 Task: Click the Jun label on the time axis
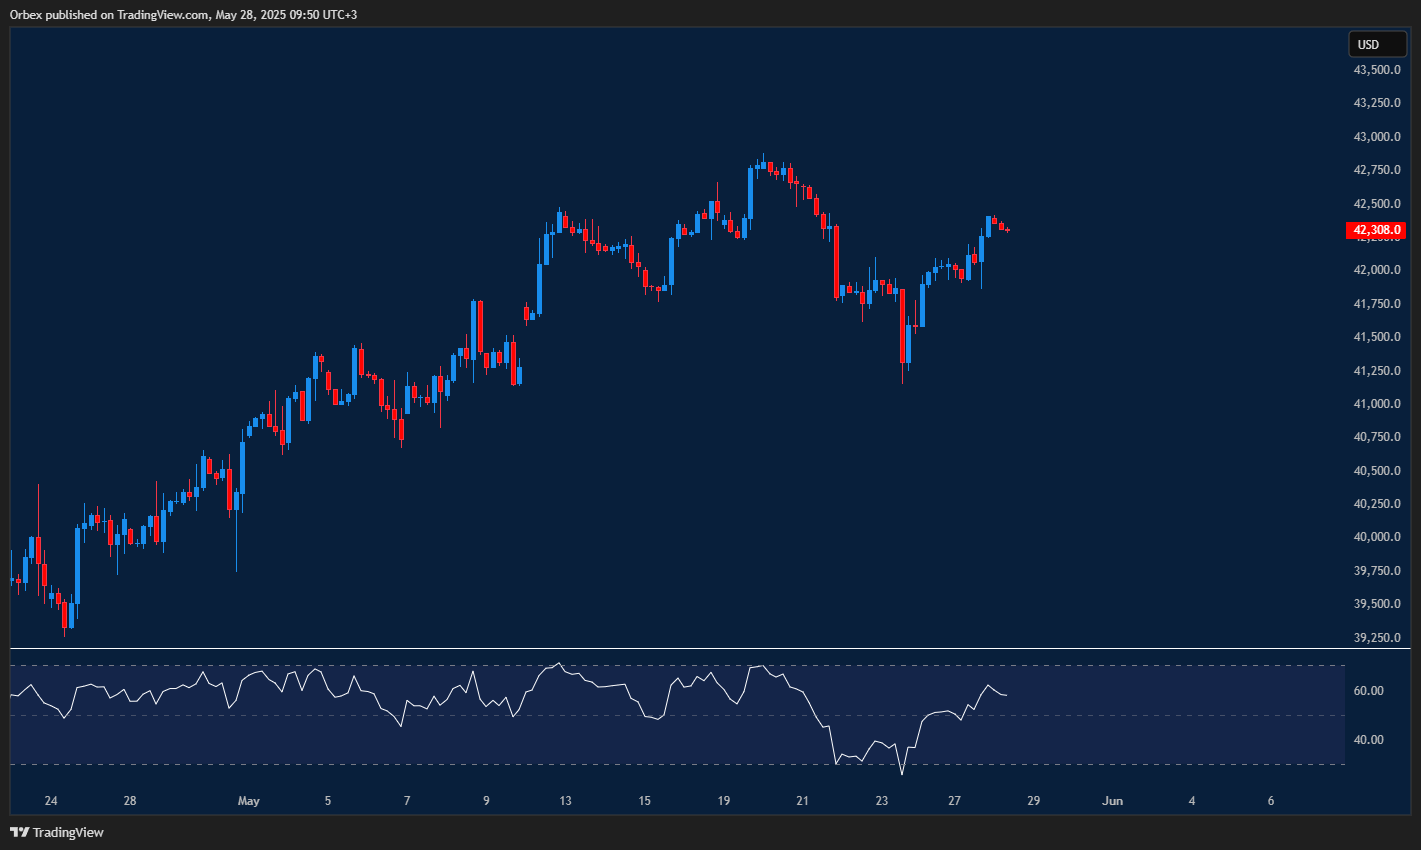1112,800
